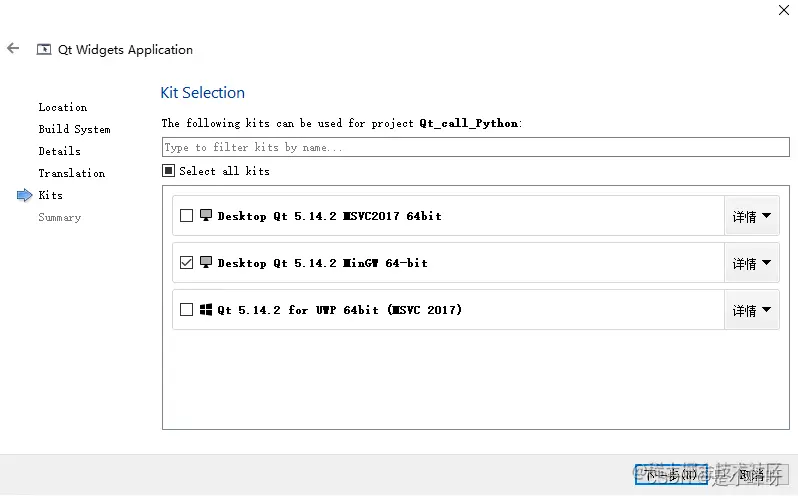
Task: Click monitor icon of MinGW 64-bit kit
Action: coord(206,262)
